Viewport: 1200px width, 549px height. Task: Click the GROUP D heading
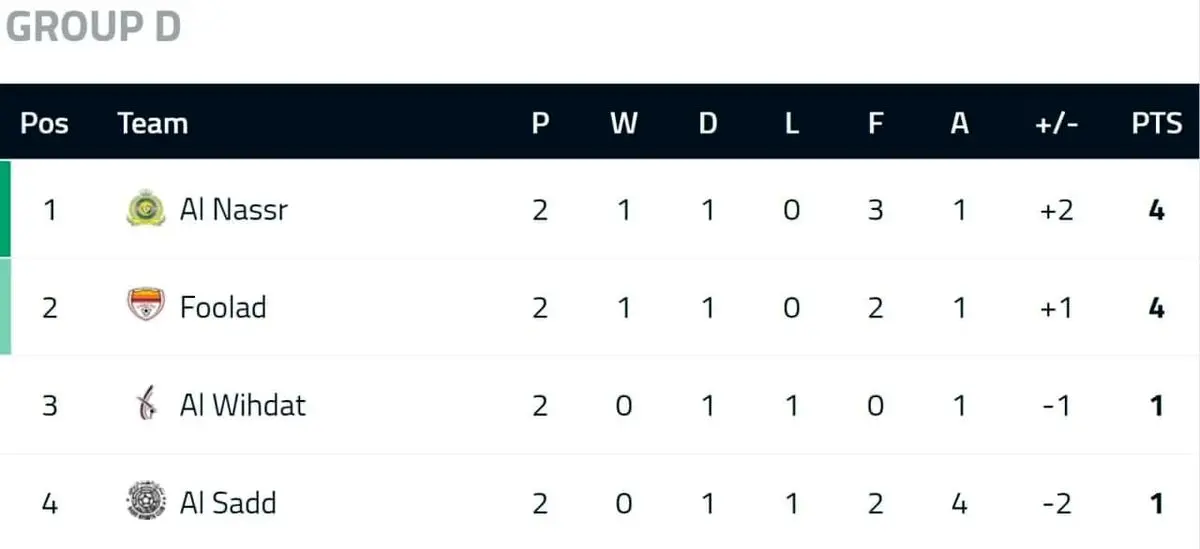tap(93, 27)
